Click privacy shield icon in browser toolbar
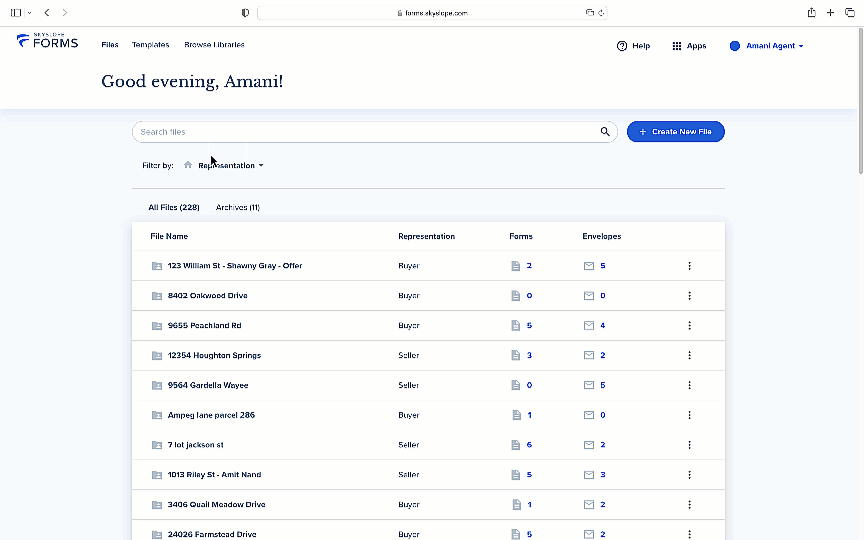Screen dimensions: 864x540 point(245,13)
